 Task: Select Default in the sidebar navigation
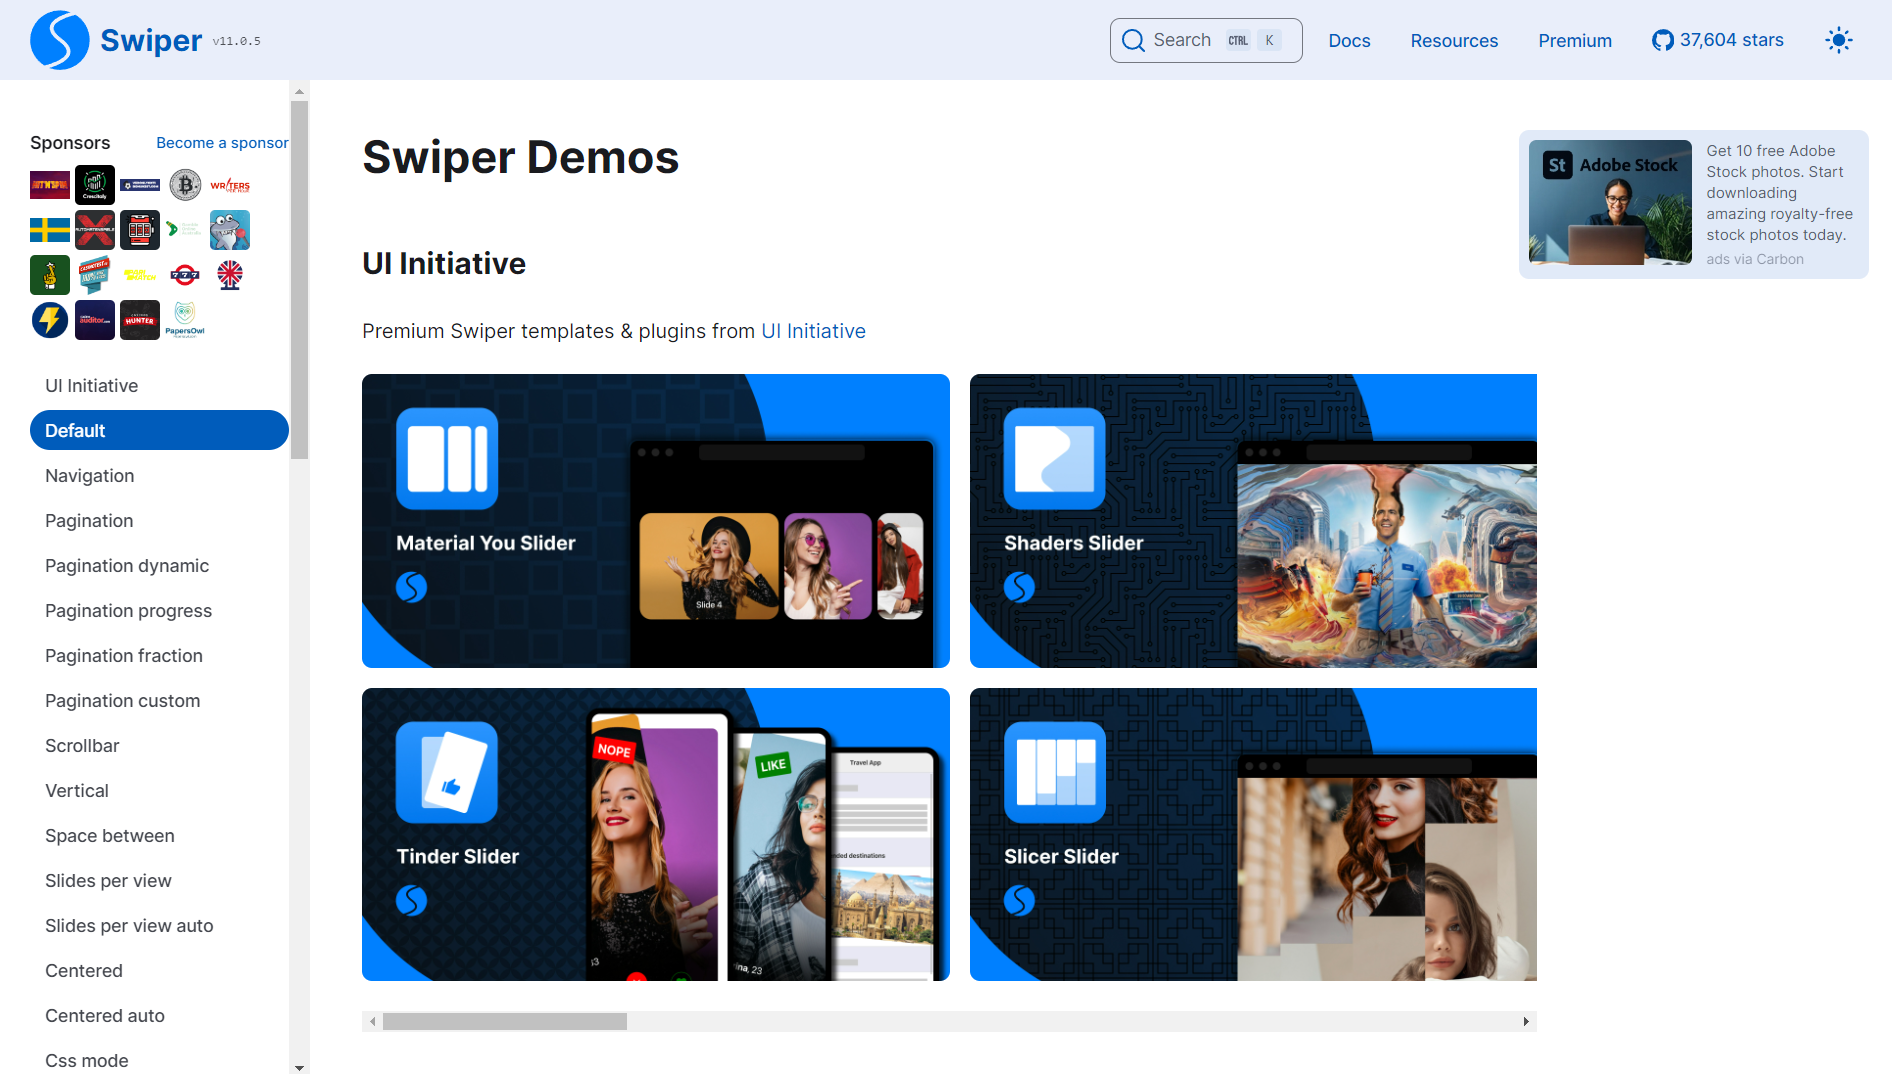coord(158,430)
